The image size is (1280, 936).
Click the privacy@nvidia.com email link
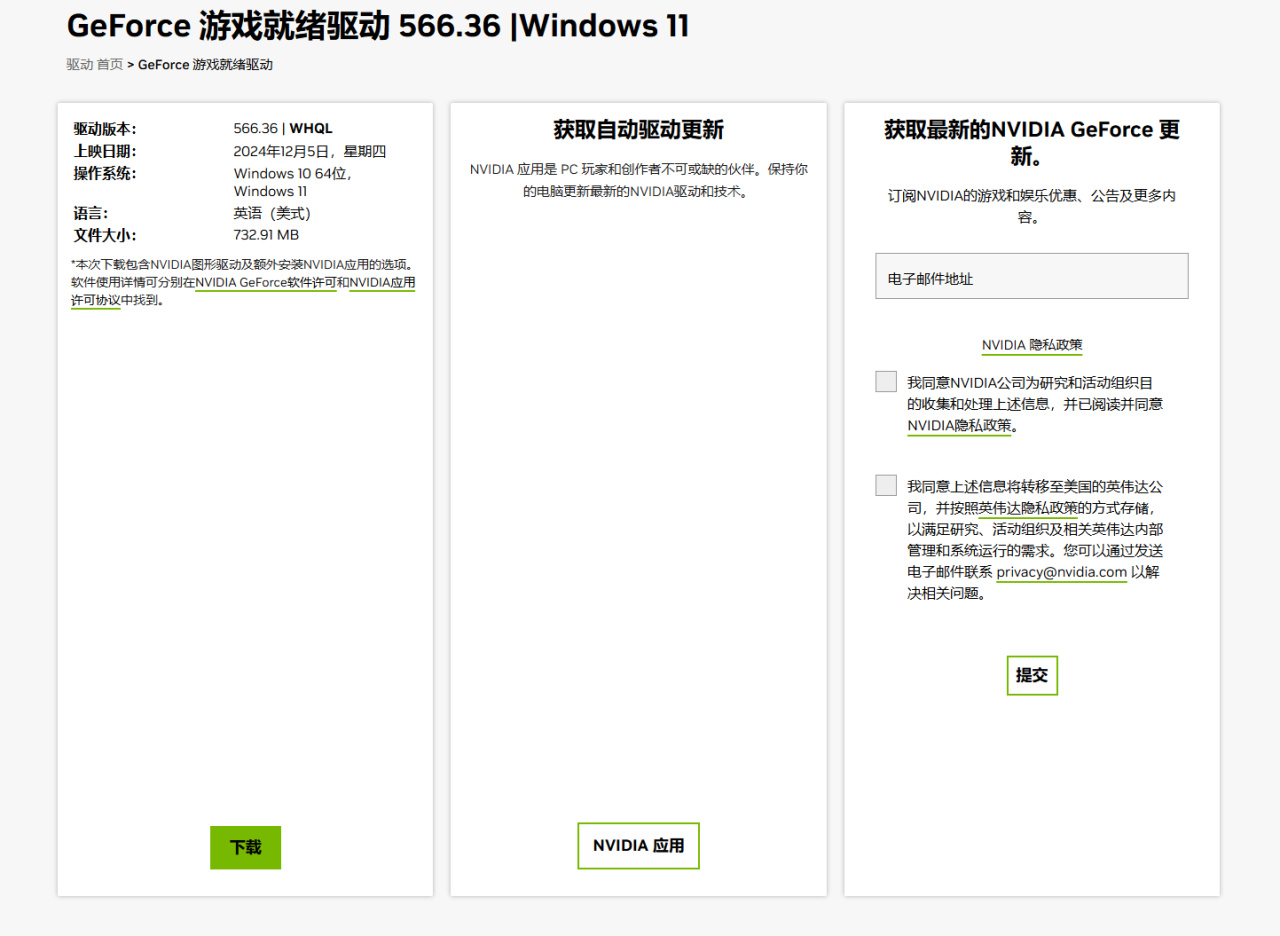coord(1062,572)
